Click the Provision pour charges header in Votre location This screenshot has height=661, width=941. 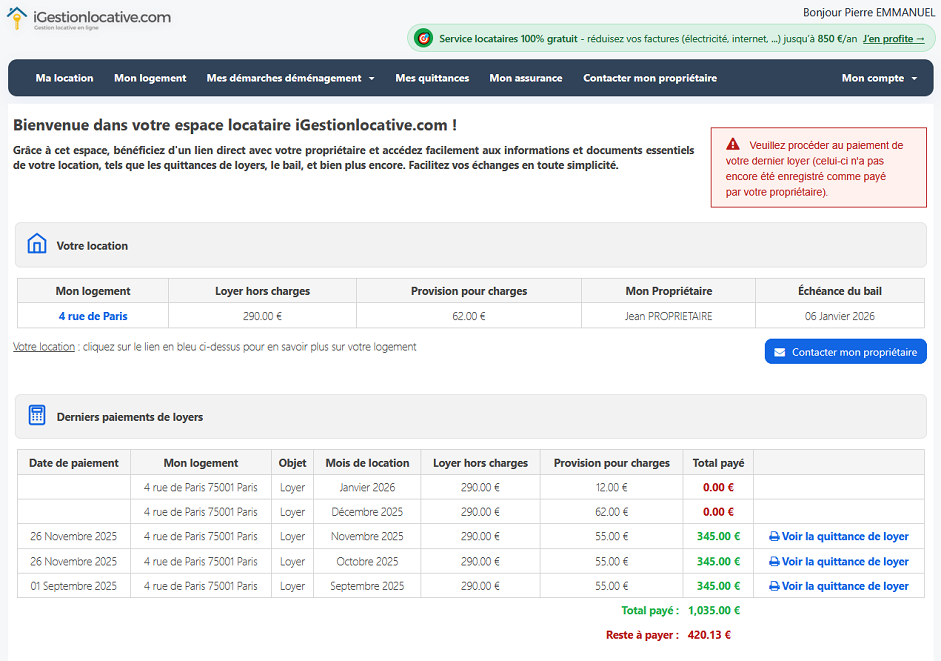469,291
